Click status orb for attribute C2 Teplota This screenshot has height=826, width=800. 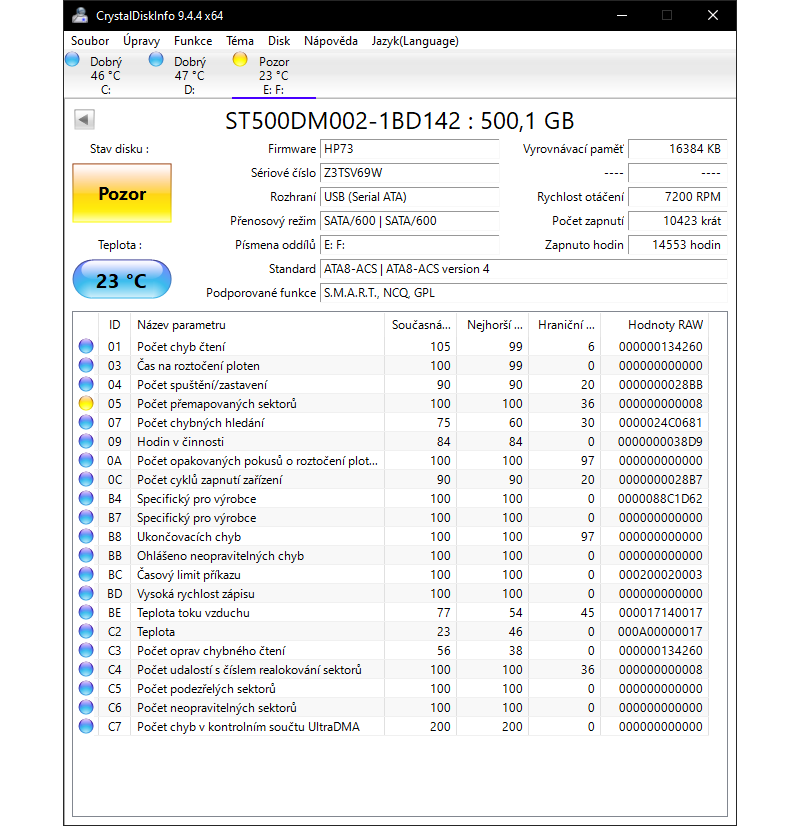tap(86, 631)
